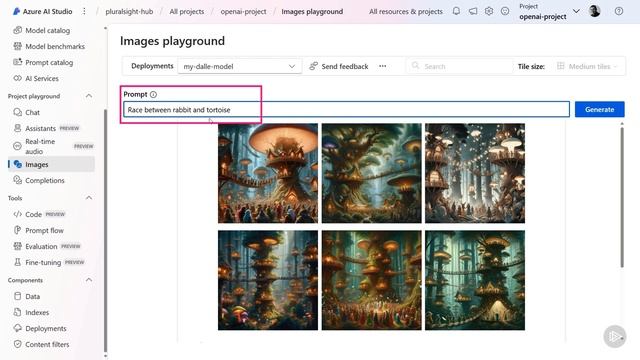Click the megaphone announcements icon
Image resolution: width=640 pixels, height=360 pixels.
(x=473, y=11)
